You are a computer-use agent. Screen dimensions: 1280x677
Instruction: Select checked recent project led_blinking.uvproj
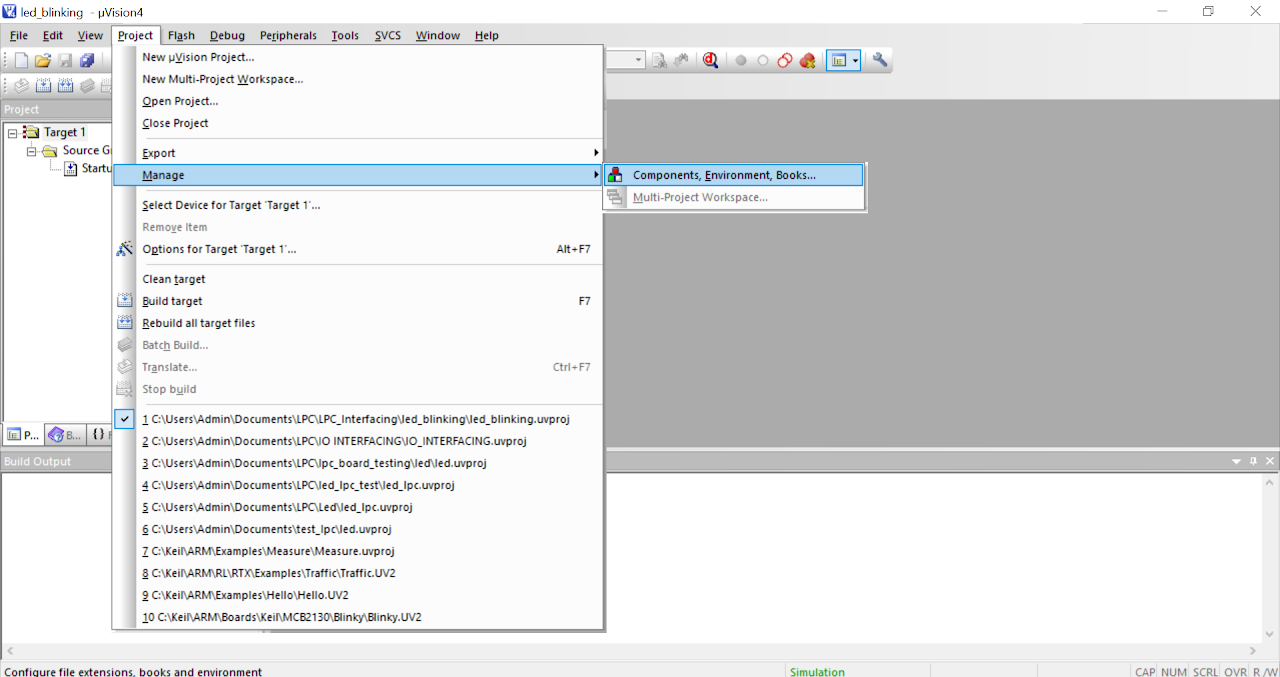[x=358, y=419]
